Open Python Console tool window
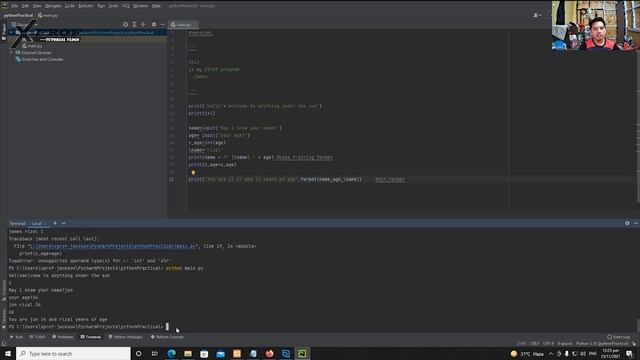This screenshot has width=640, height=360. tap(167, 337)
